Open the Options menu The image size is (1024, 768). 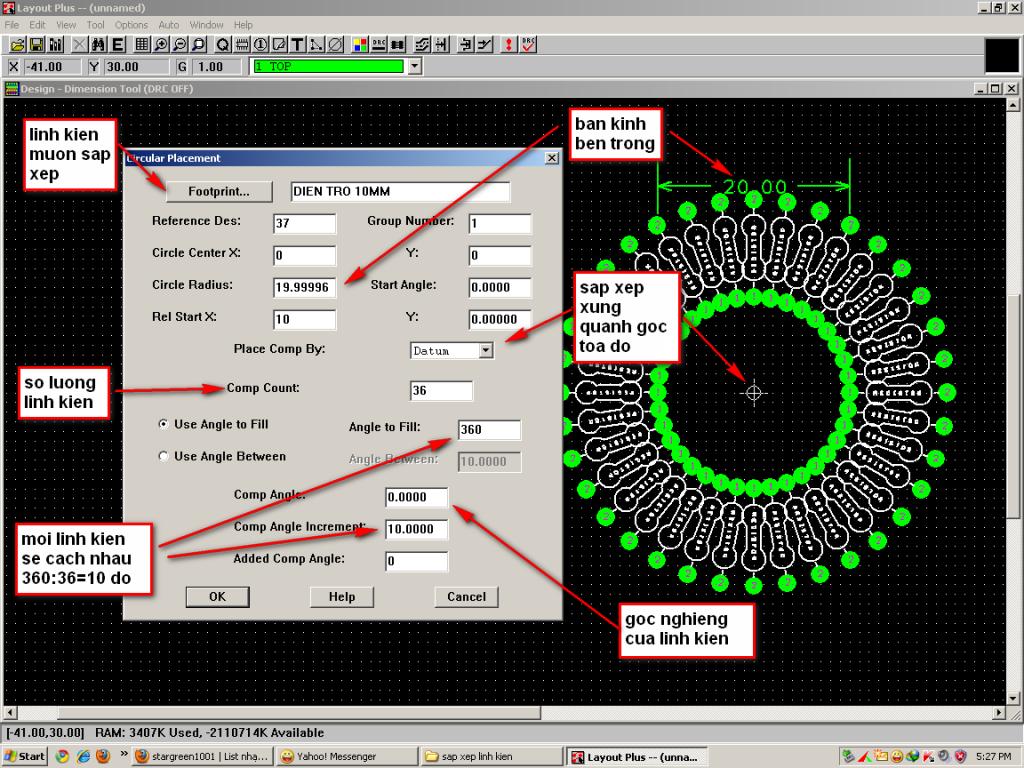[x=131, y=24]
